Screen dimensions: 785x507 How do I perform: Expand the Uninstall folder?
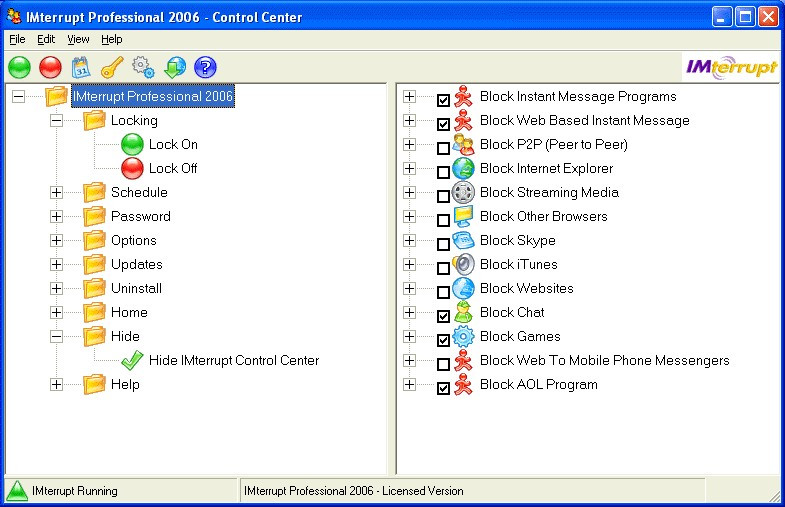tap(57, 288)
